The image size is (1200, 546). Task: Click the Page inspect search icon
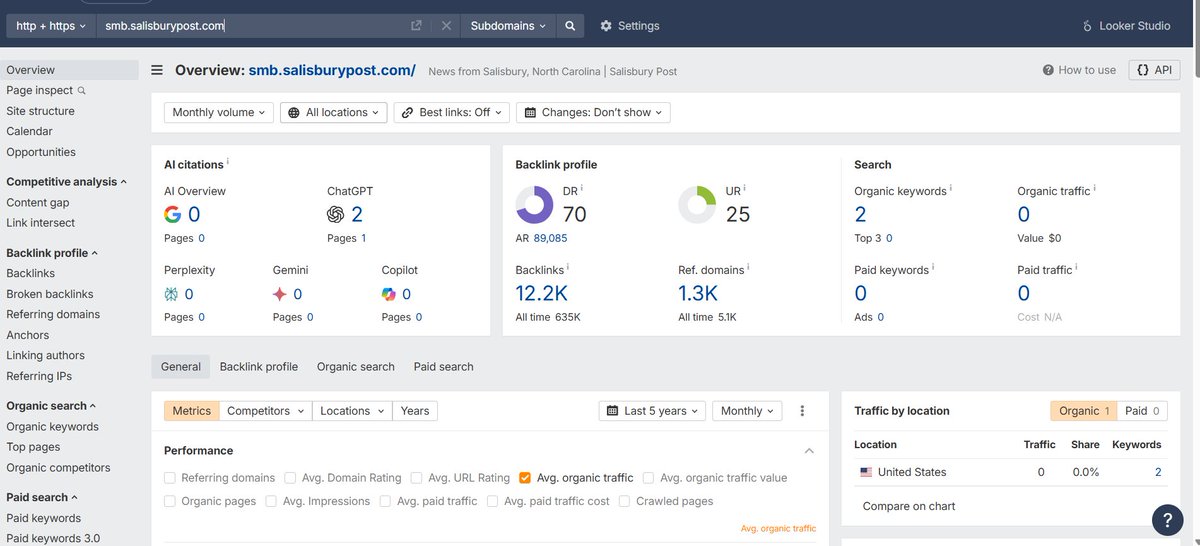[82, 91]
